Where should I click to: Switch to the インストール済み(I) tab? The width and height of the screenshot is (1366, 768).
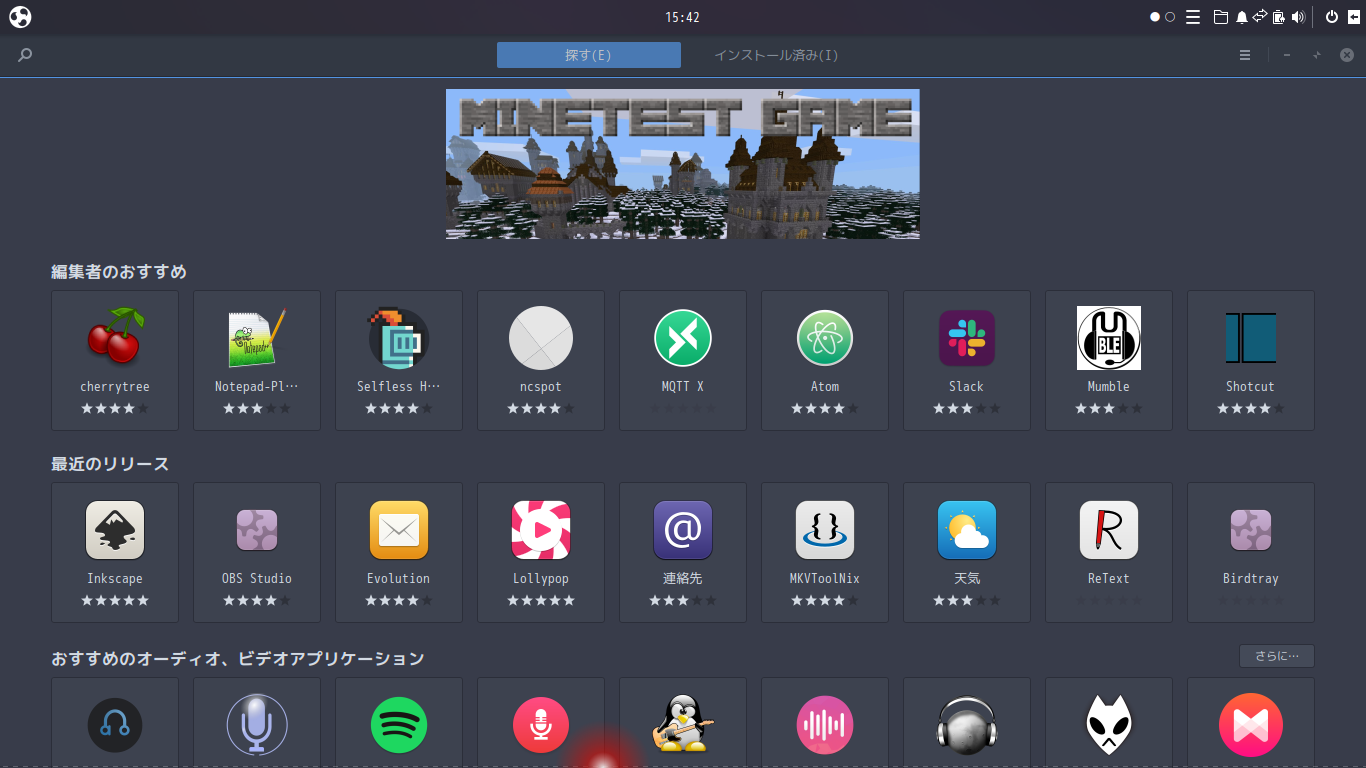pos(776,55)
